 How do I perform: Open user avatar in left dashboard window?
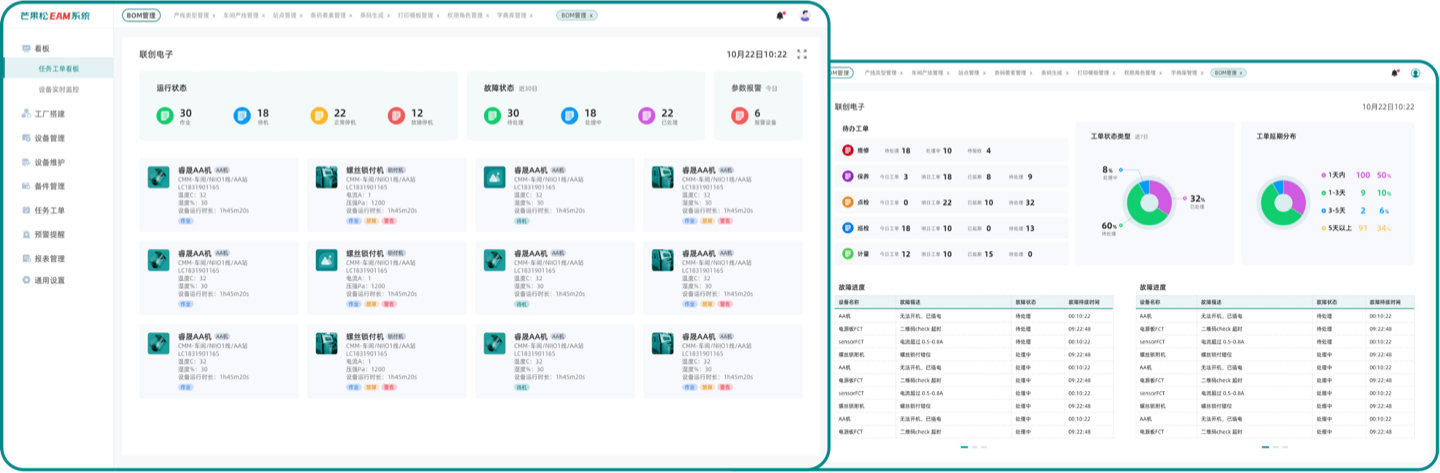(805, 16)
